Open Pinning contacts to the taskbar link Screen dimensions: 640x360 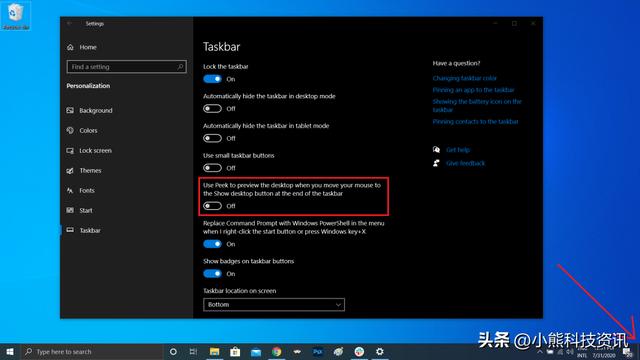point(476,122)
